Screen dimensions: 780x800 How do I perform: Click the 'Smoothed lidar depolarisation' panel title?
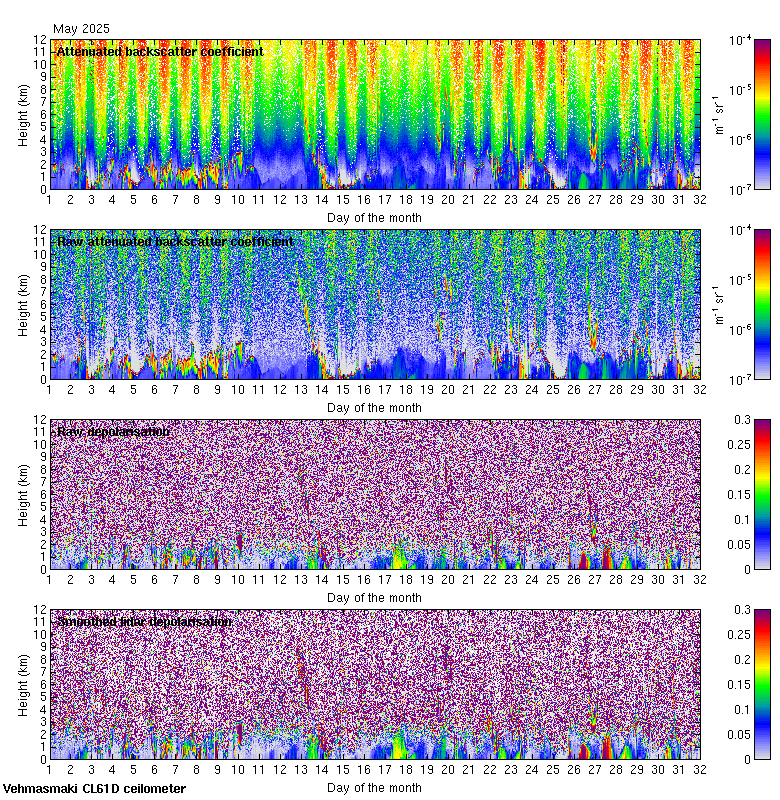click(x=144, y=621)
